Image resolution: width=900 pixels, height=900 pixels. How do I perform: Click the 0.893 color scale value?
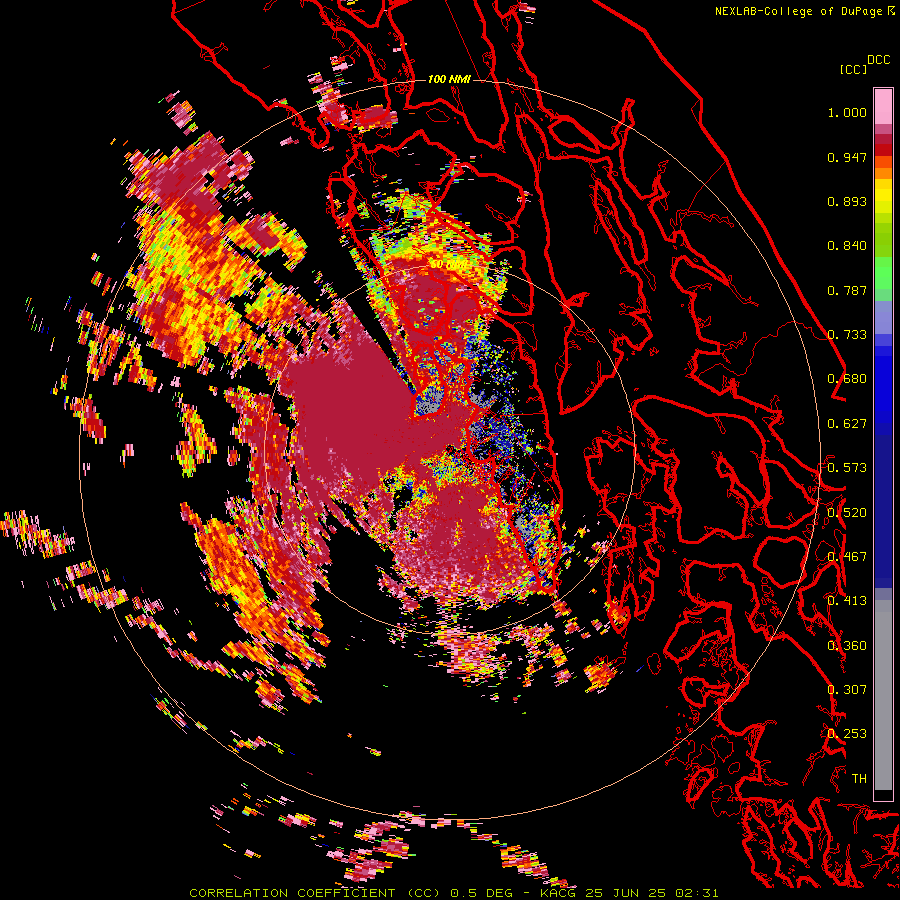click(x=847, y=201)
